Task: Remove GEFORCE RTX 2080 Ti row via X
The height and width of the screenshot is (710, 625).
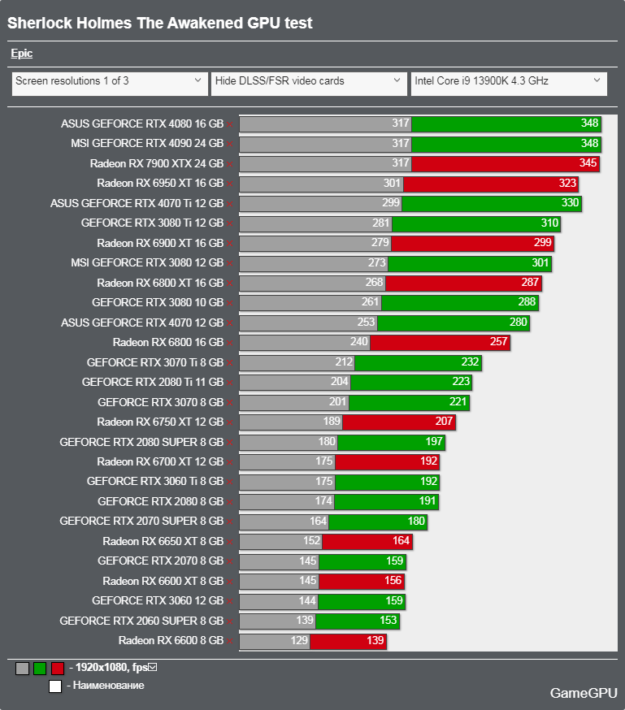Action: pos(230,382)
